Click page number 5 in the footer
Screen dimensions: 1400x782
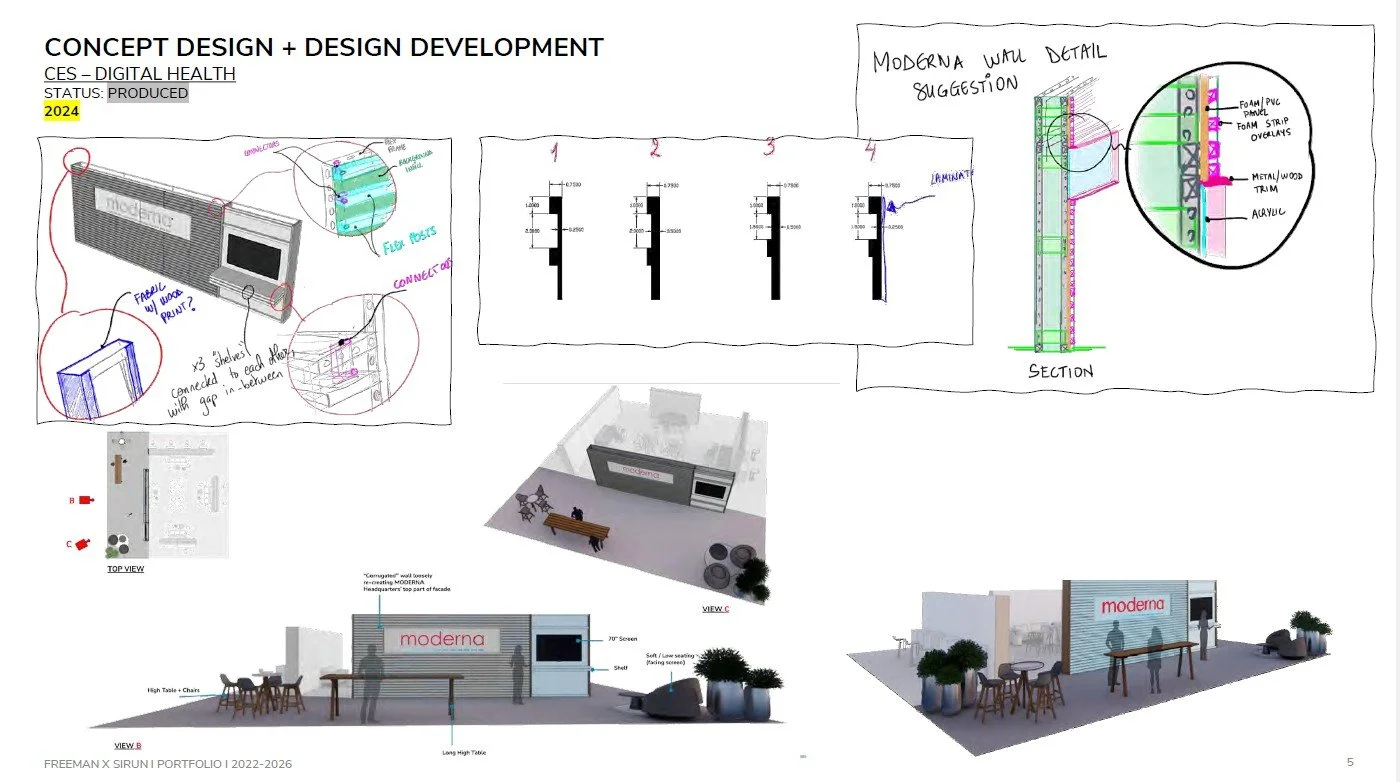(x=1350, y=763)
